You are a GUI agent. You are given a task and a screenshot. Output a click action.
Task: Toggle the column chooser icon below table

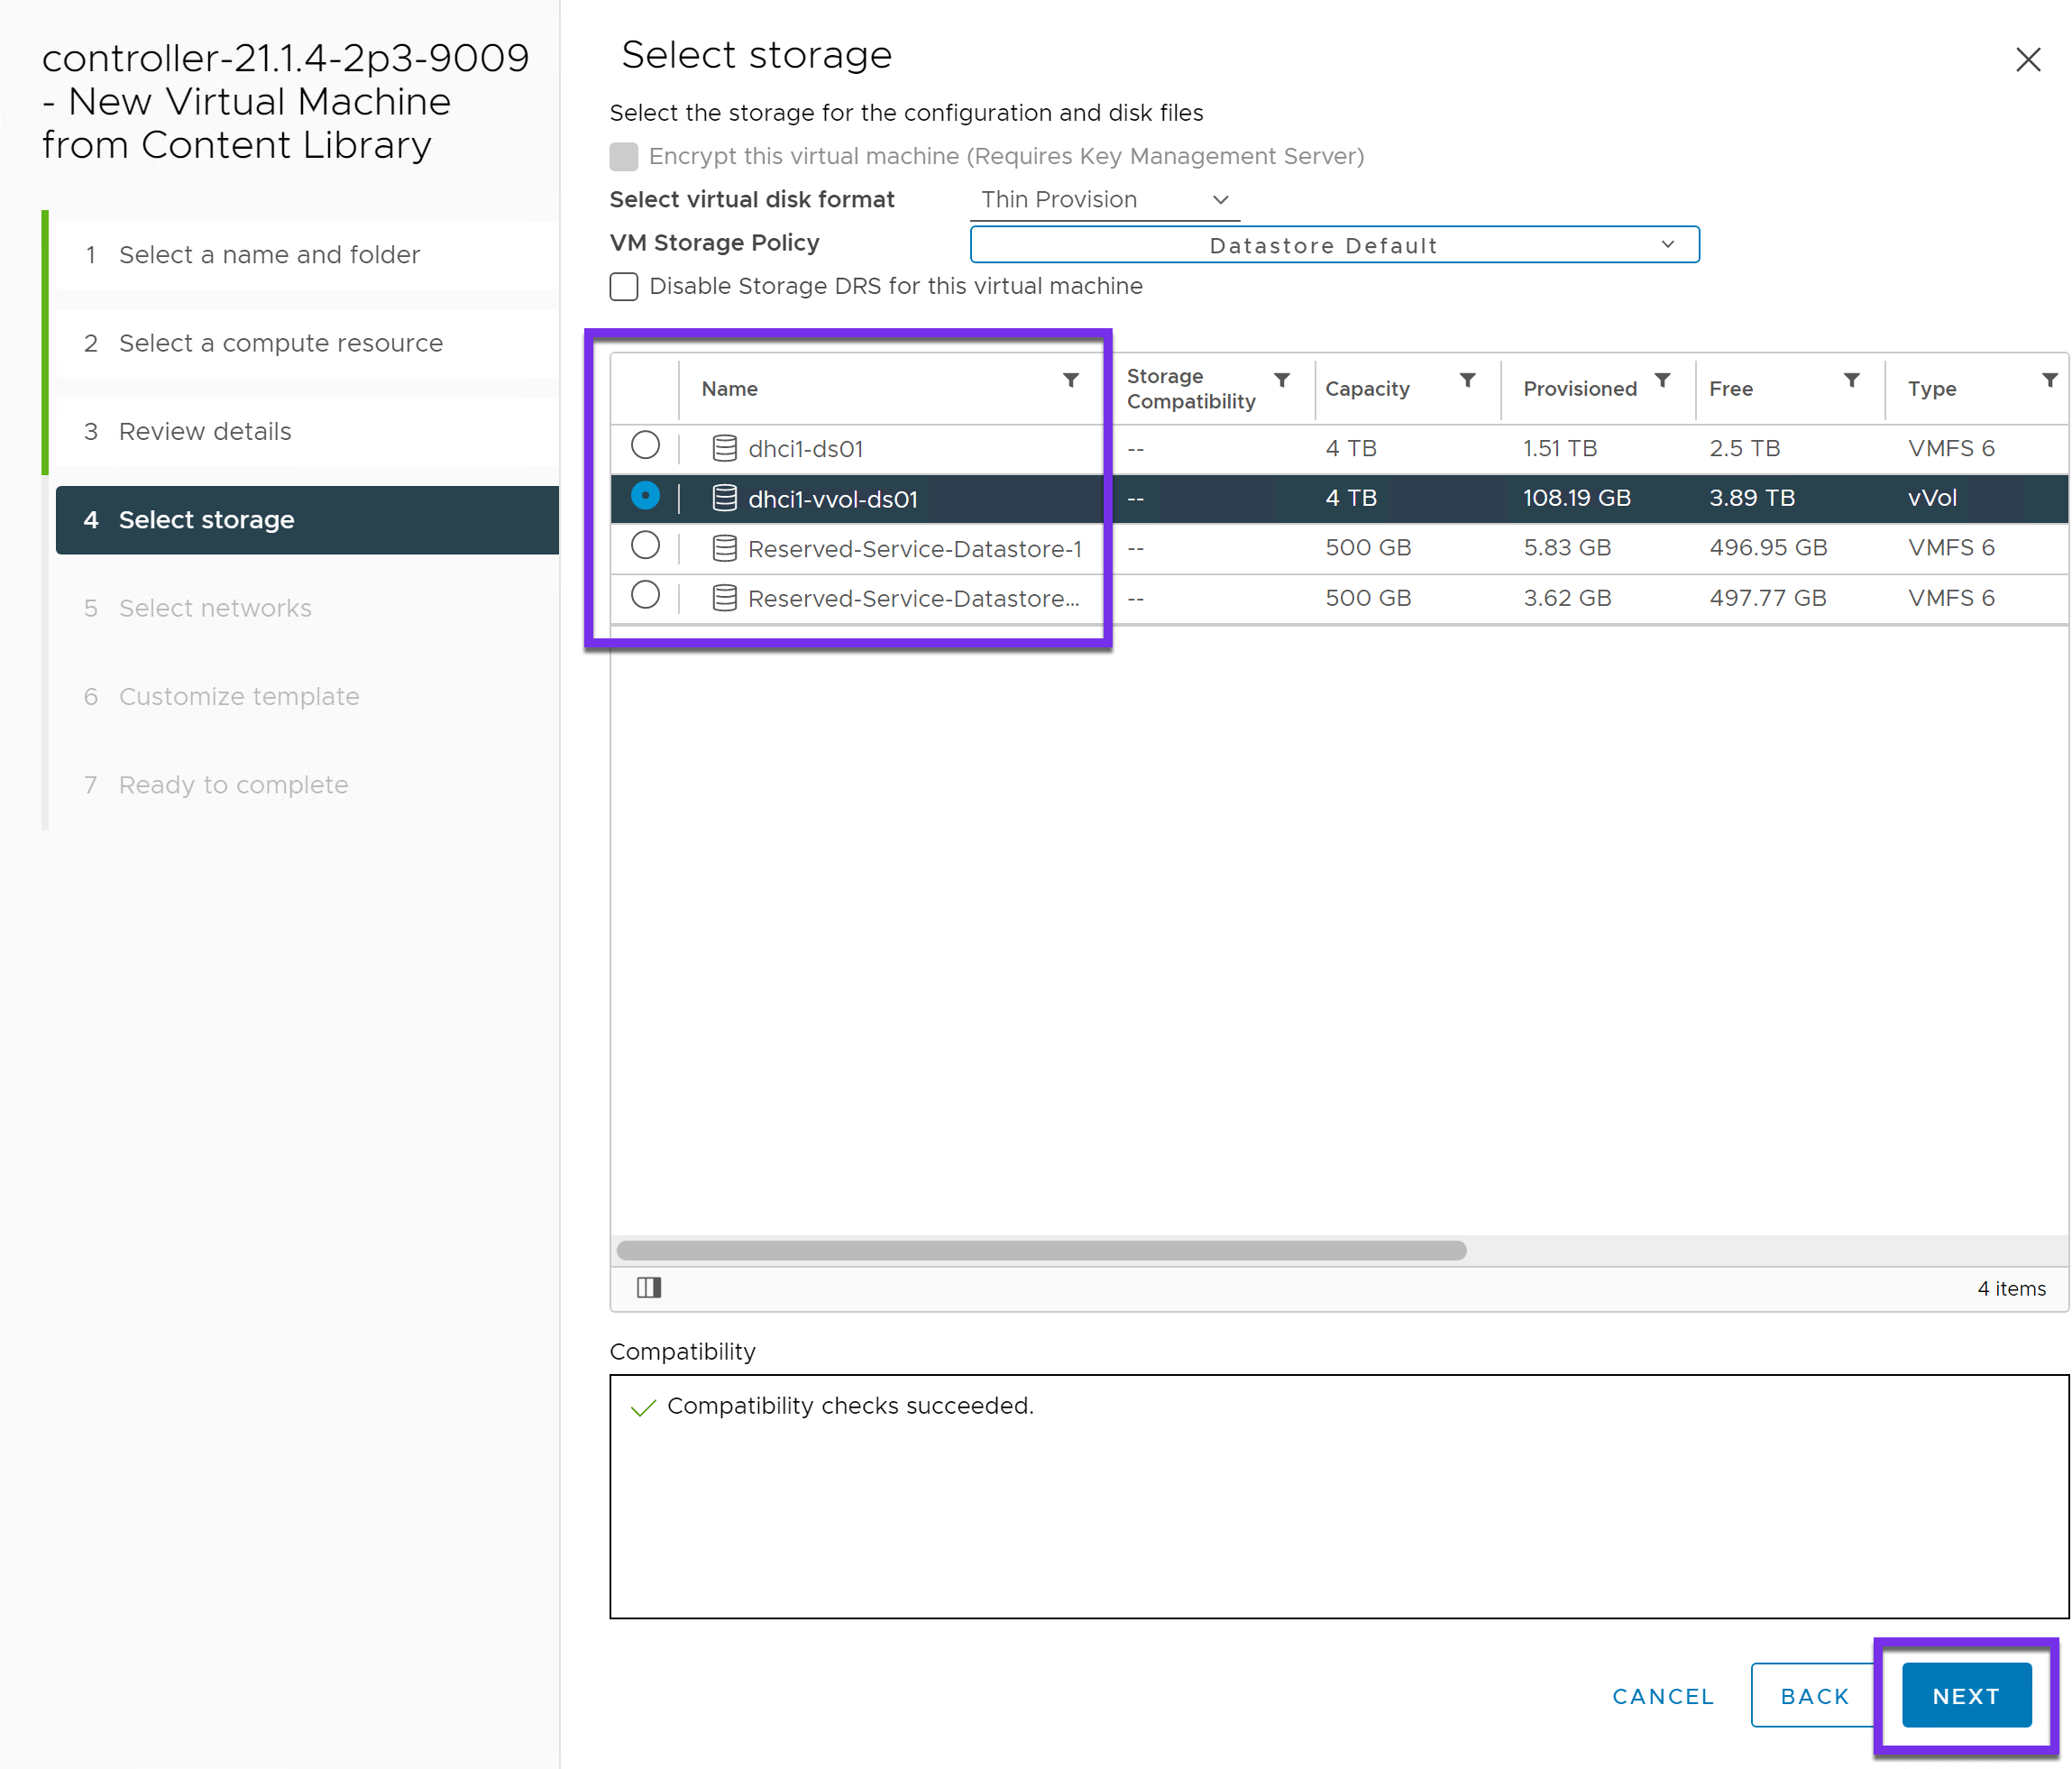pyautogui.click(x=649, y=1287)
